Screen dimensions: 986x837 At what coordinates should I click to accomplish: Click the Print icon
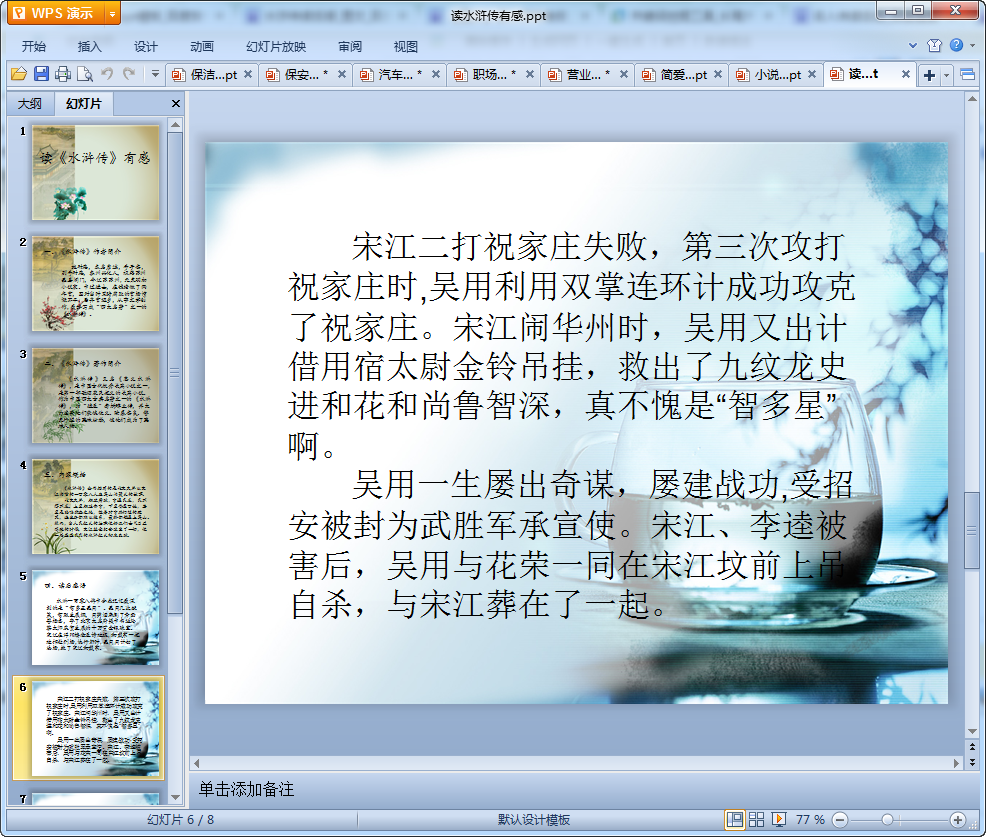coord(63,74)
